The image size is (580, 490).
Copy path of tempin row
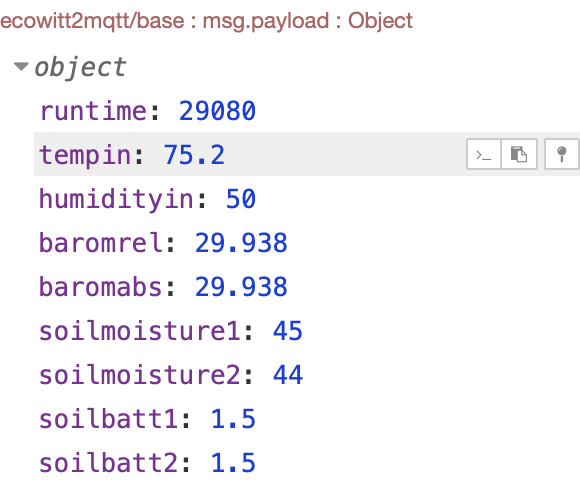483,154
